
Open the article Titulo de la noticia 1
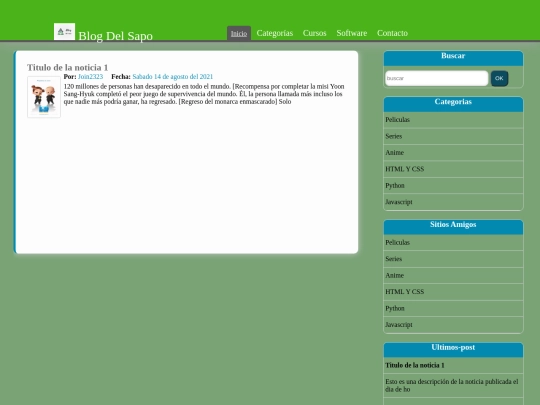[x=68, y=67]
